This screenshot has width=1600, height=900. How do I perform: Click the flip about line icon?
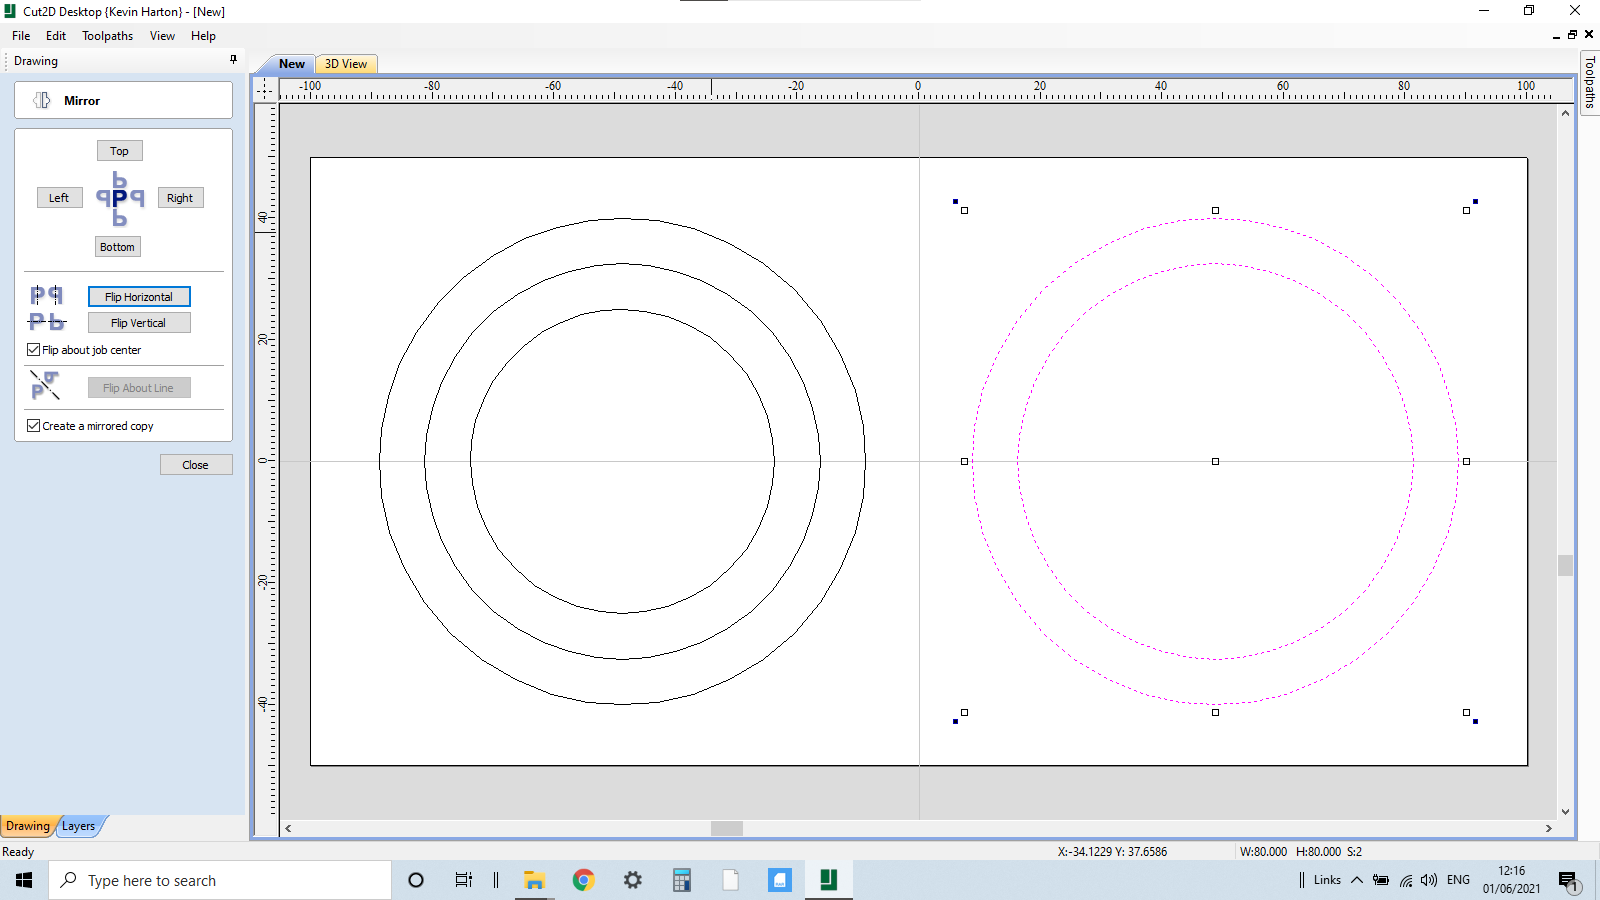[45, 385]
